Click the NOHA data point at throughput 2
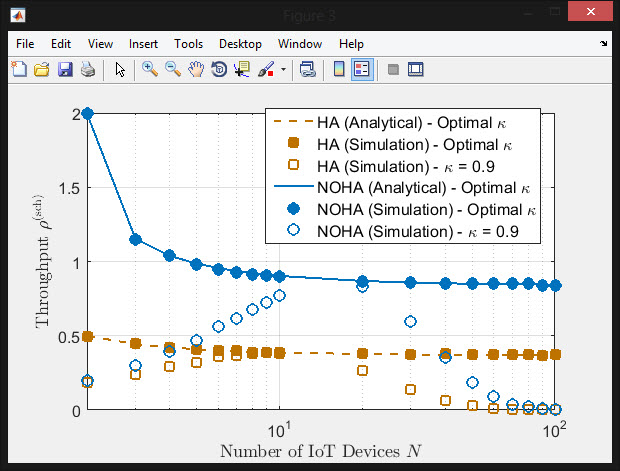Screen dimensions: 620x471 (87, 114)
